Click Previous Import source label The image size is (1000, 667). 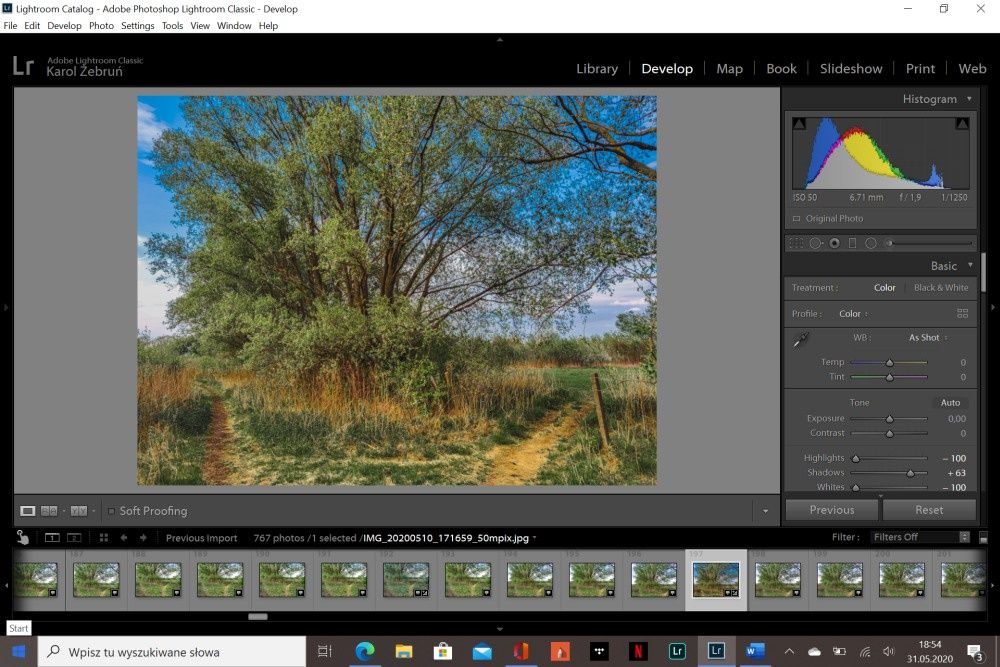[x=202, y=538]
